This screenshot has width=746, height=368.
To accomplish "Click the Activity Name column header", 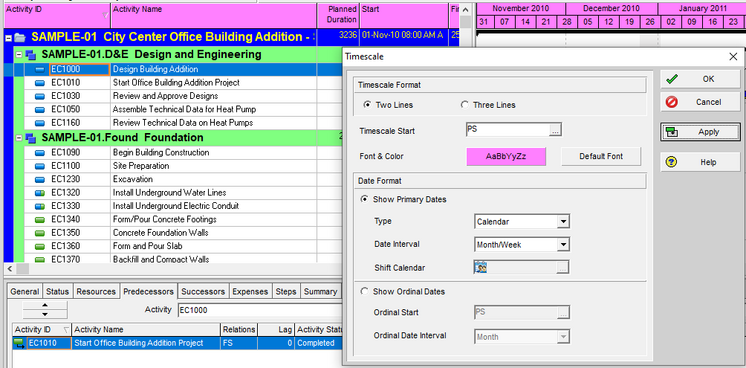I will click(214, 15).
